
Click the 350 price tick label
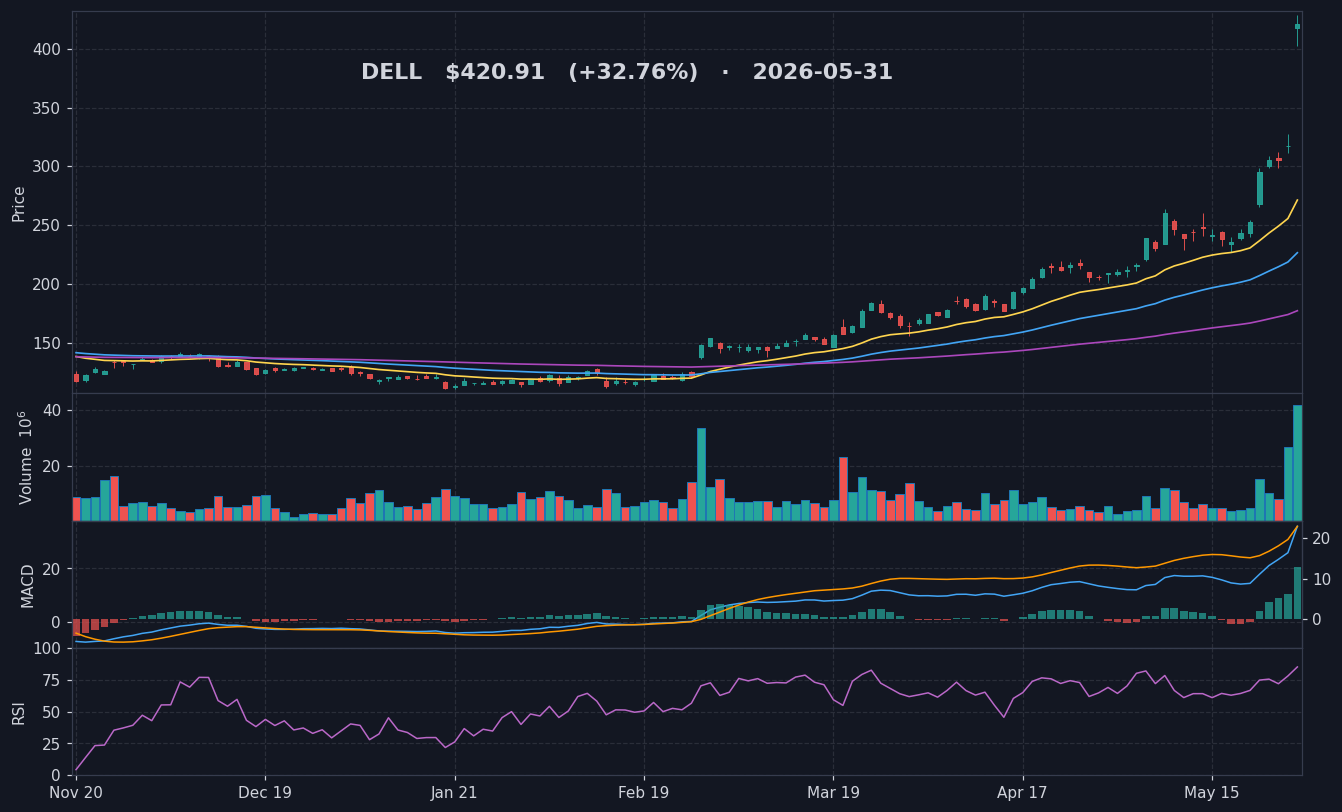(47, 108)
